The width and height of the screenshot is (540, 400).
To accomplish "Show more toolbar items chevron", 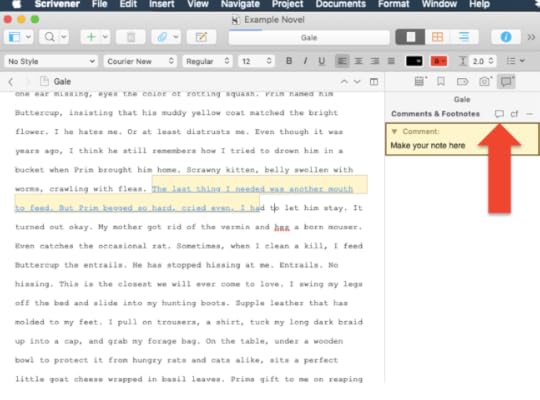I will click(x=531, y=37).
